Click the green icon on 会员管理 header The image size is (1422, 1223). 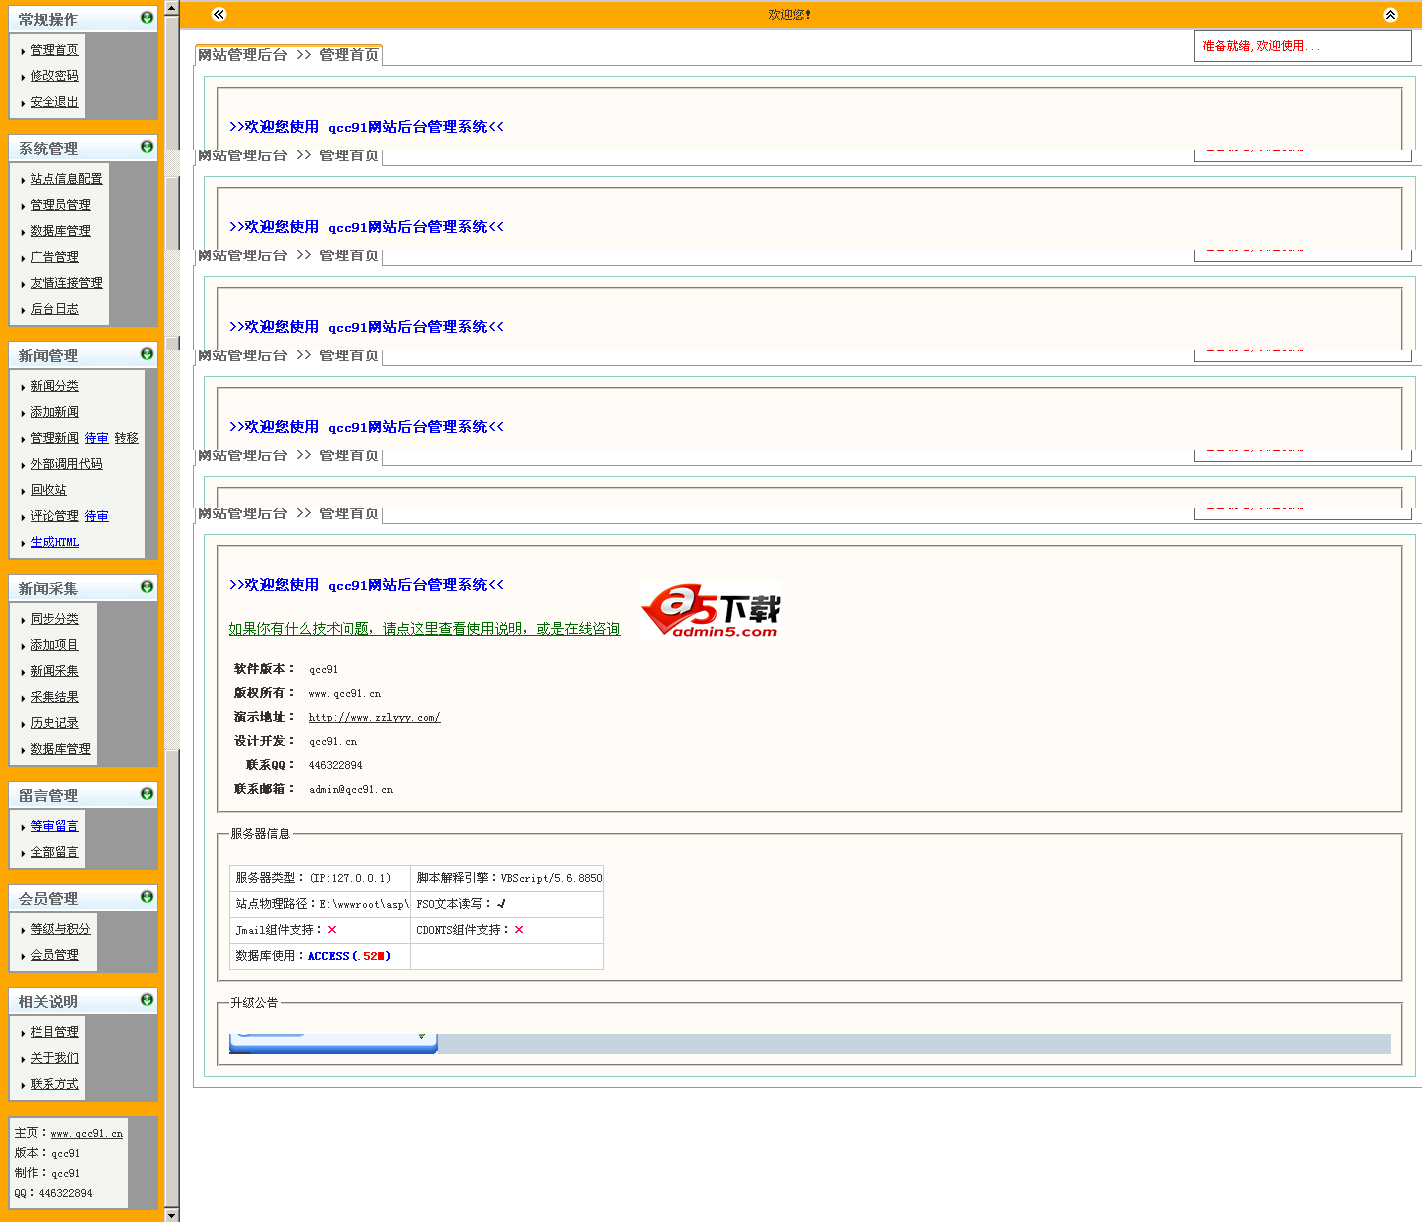(147, 897)
